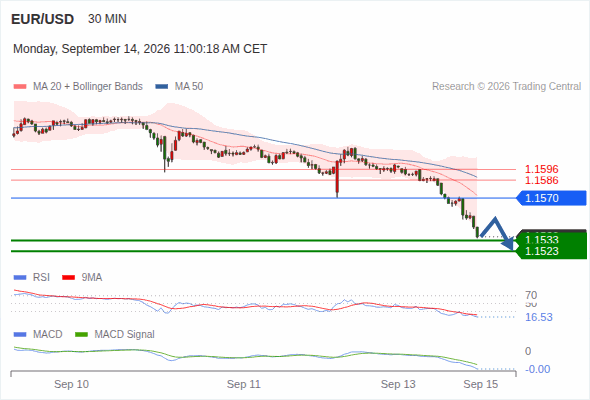This screenshot has width=590, height=400.
Task: Click the Research © 2026 Trading Central text
Action: pos(506,87)
